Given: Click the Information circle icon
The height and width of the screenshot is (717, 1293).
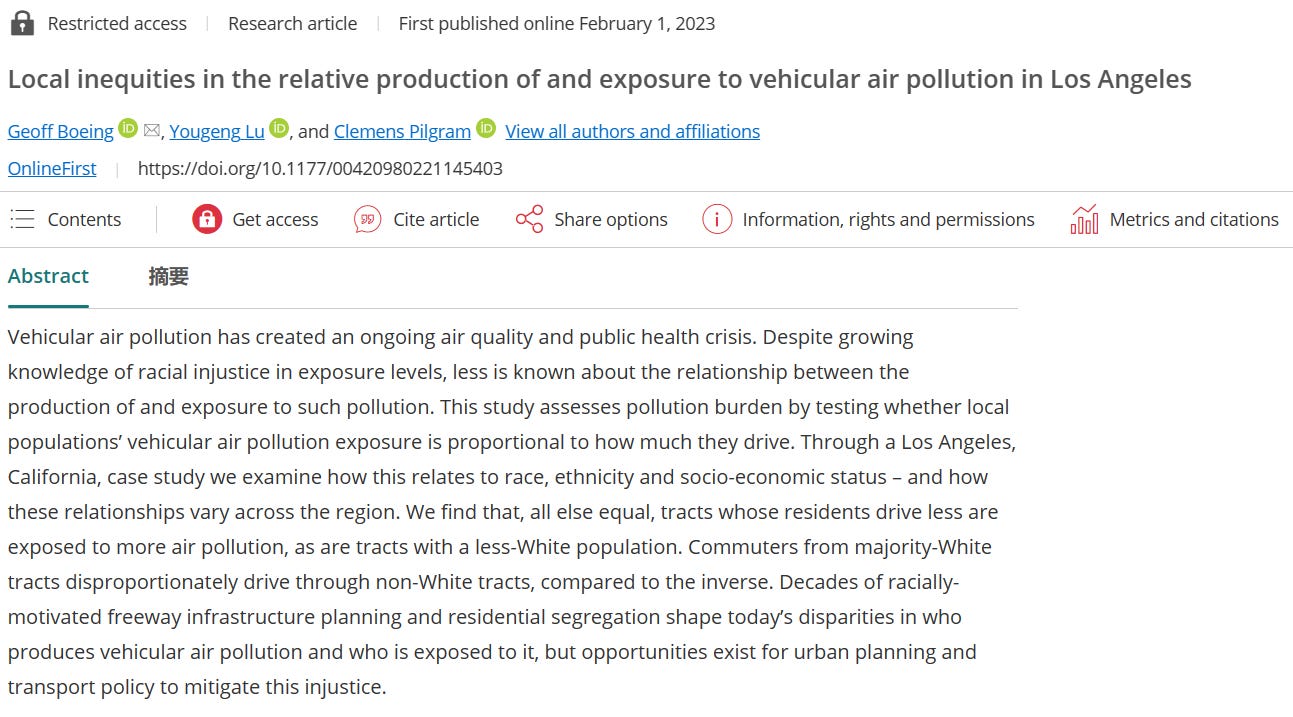Looking at the screenshot, I should pyautogui.click(x=717, y=219).
